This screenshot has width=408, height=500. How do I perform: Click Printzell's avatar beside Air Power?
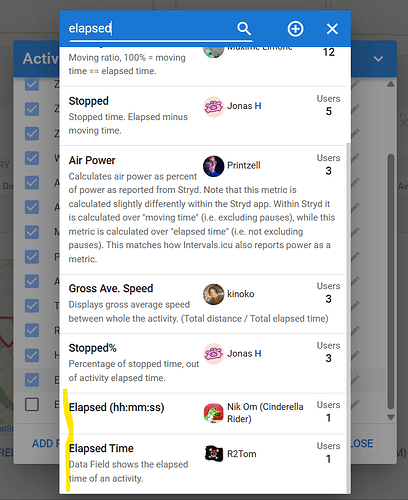[x=213, y=166]
